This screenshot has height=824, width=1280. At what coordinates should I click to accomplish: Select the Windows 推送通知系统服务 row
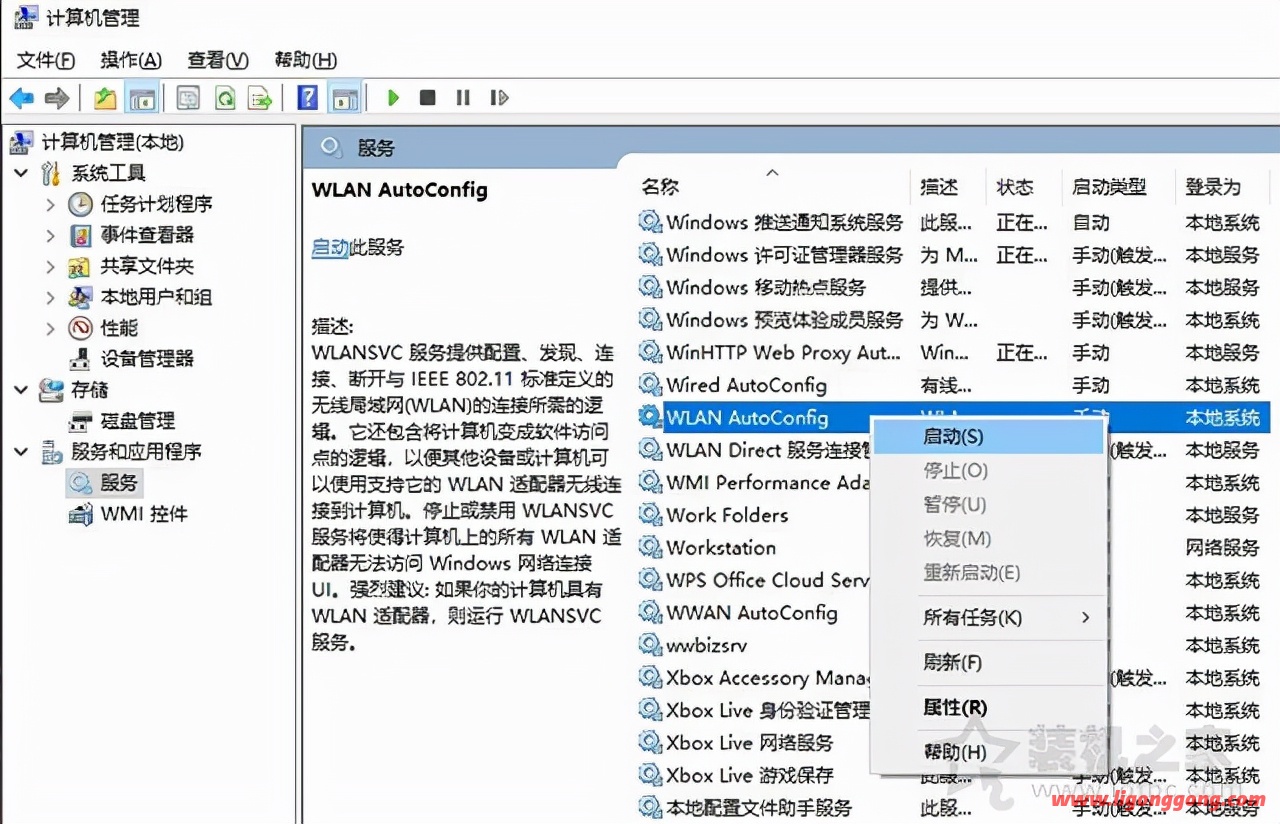tap(953, 223)
